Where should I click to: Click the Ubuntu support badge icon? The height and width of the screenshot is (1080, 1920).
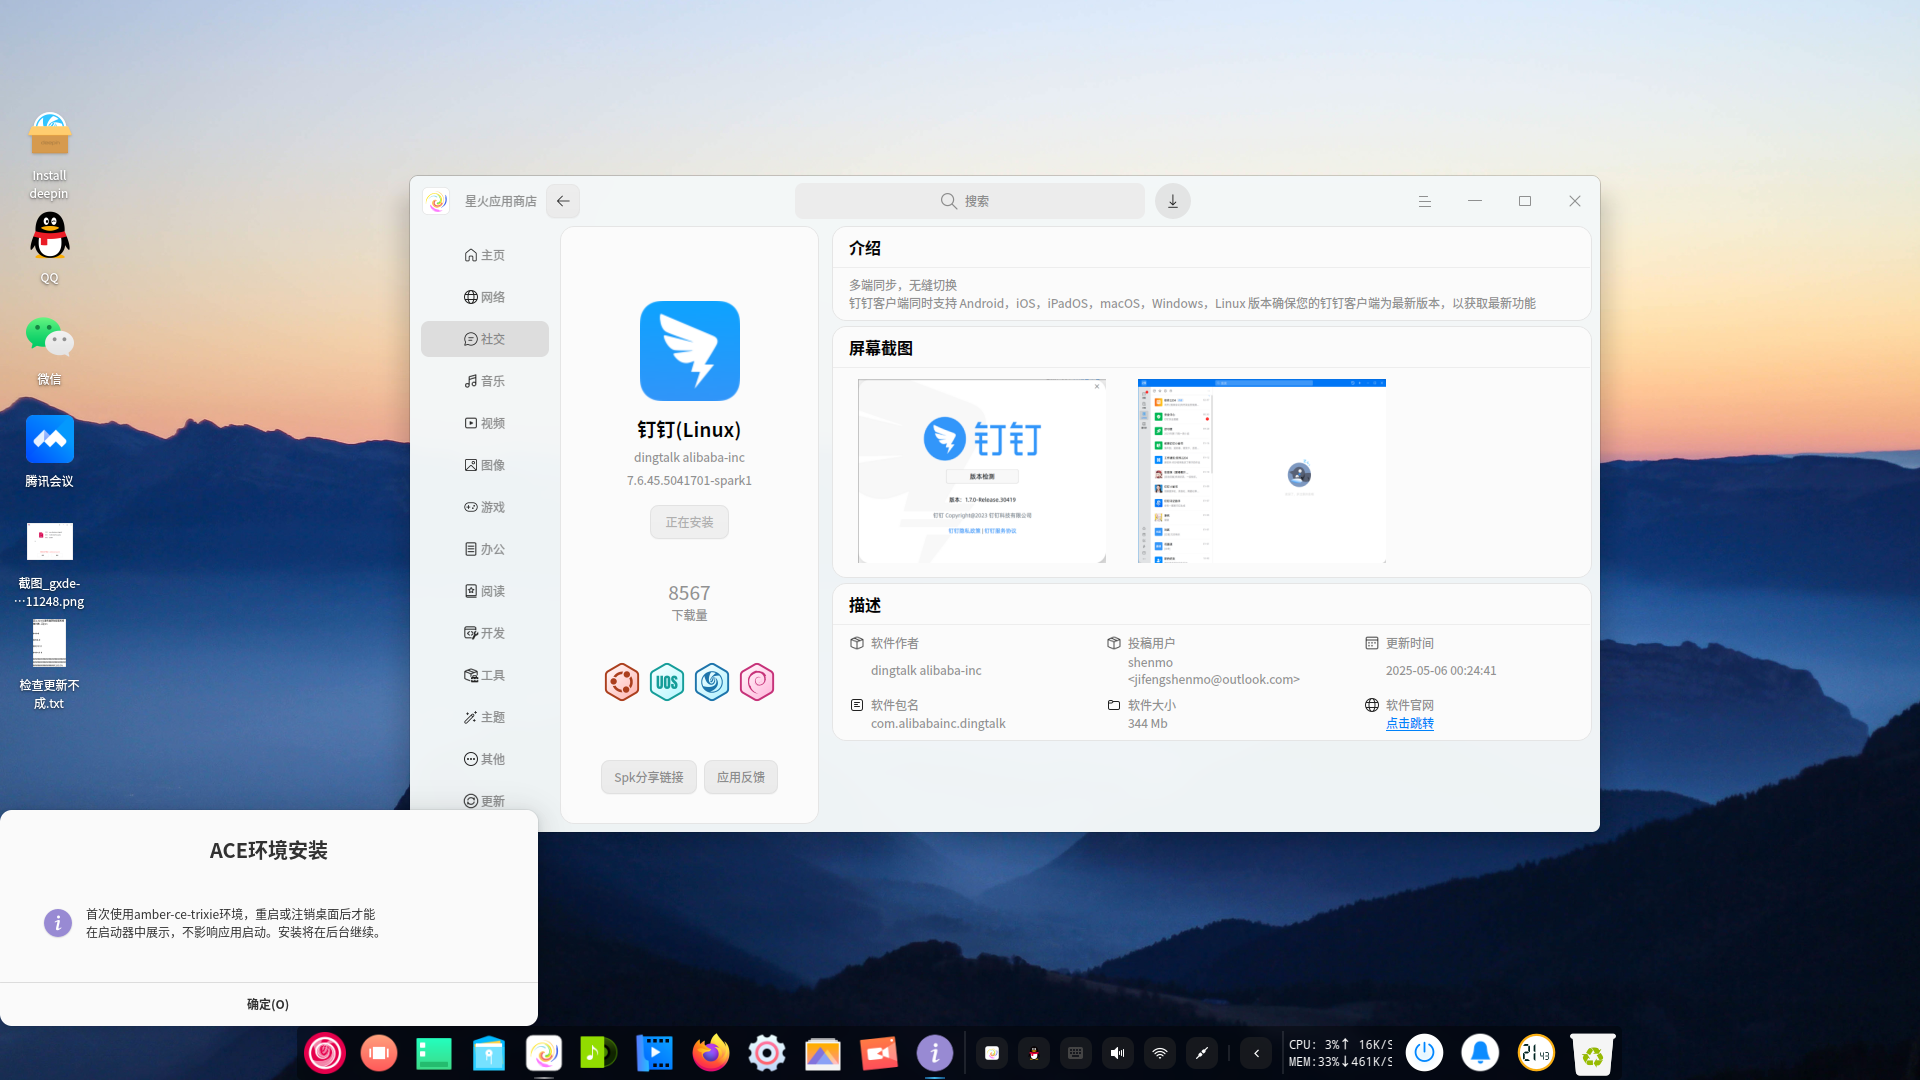pos(622,682)
